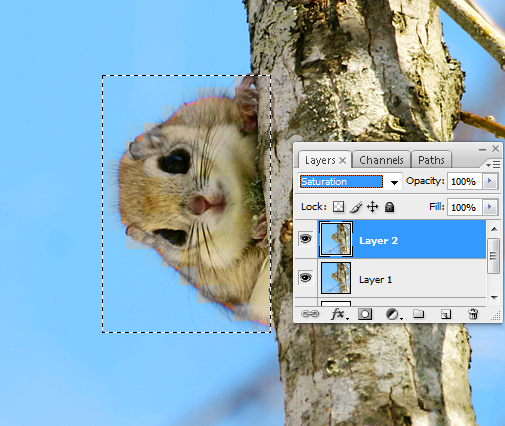Hide Layer 2 with its eye icon

tap(306, 239)
